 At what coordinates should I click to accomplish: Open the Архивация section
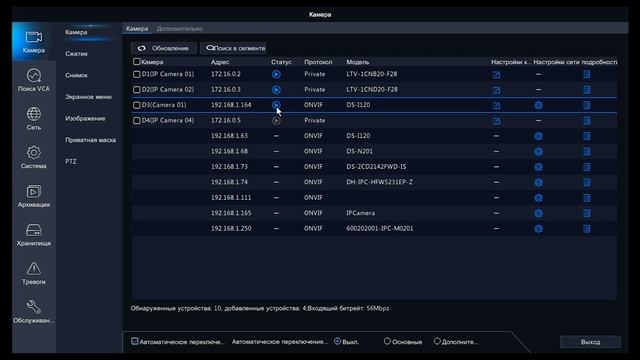click(33, 196)
